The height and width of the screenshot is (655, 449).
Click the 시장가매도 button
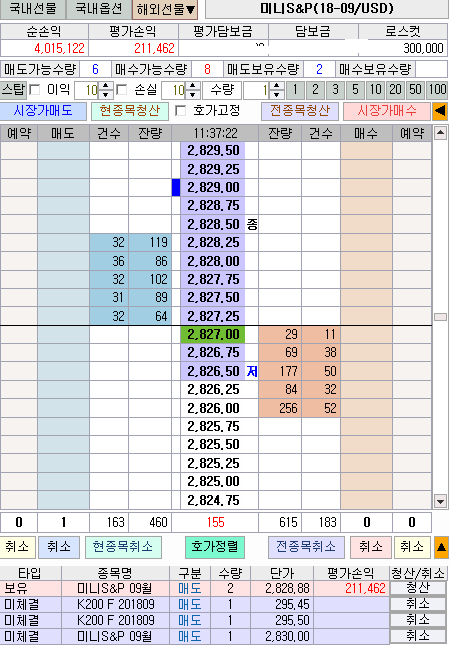[43, 111]
